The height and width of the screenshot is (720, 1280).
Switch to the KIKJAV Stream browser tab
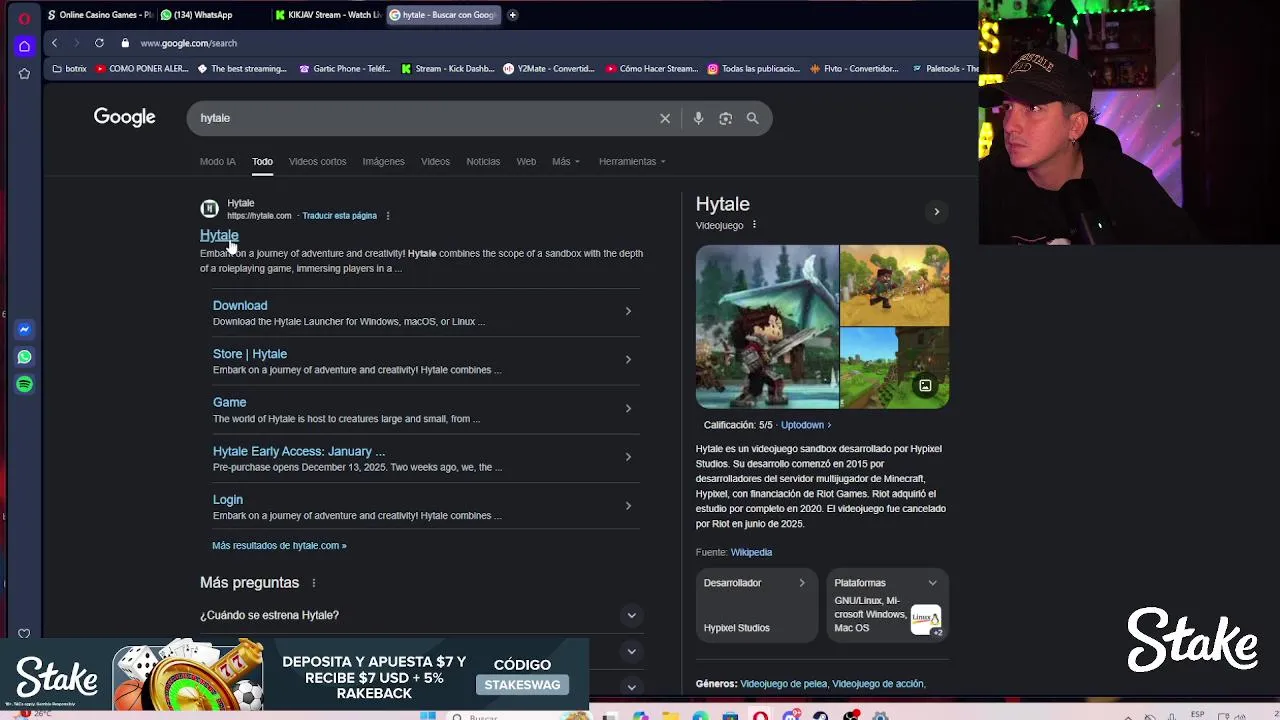[x=327, y=15]
